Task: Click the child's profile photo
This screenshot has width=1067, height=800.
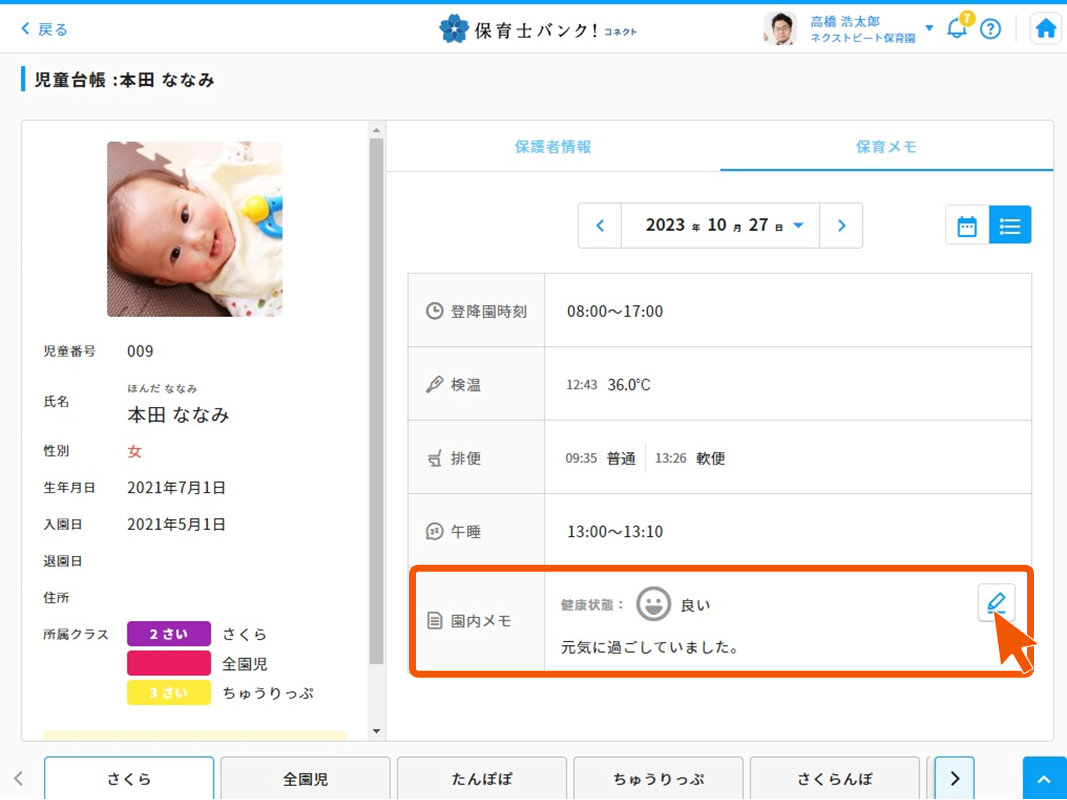Action: click(195, 229)
